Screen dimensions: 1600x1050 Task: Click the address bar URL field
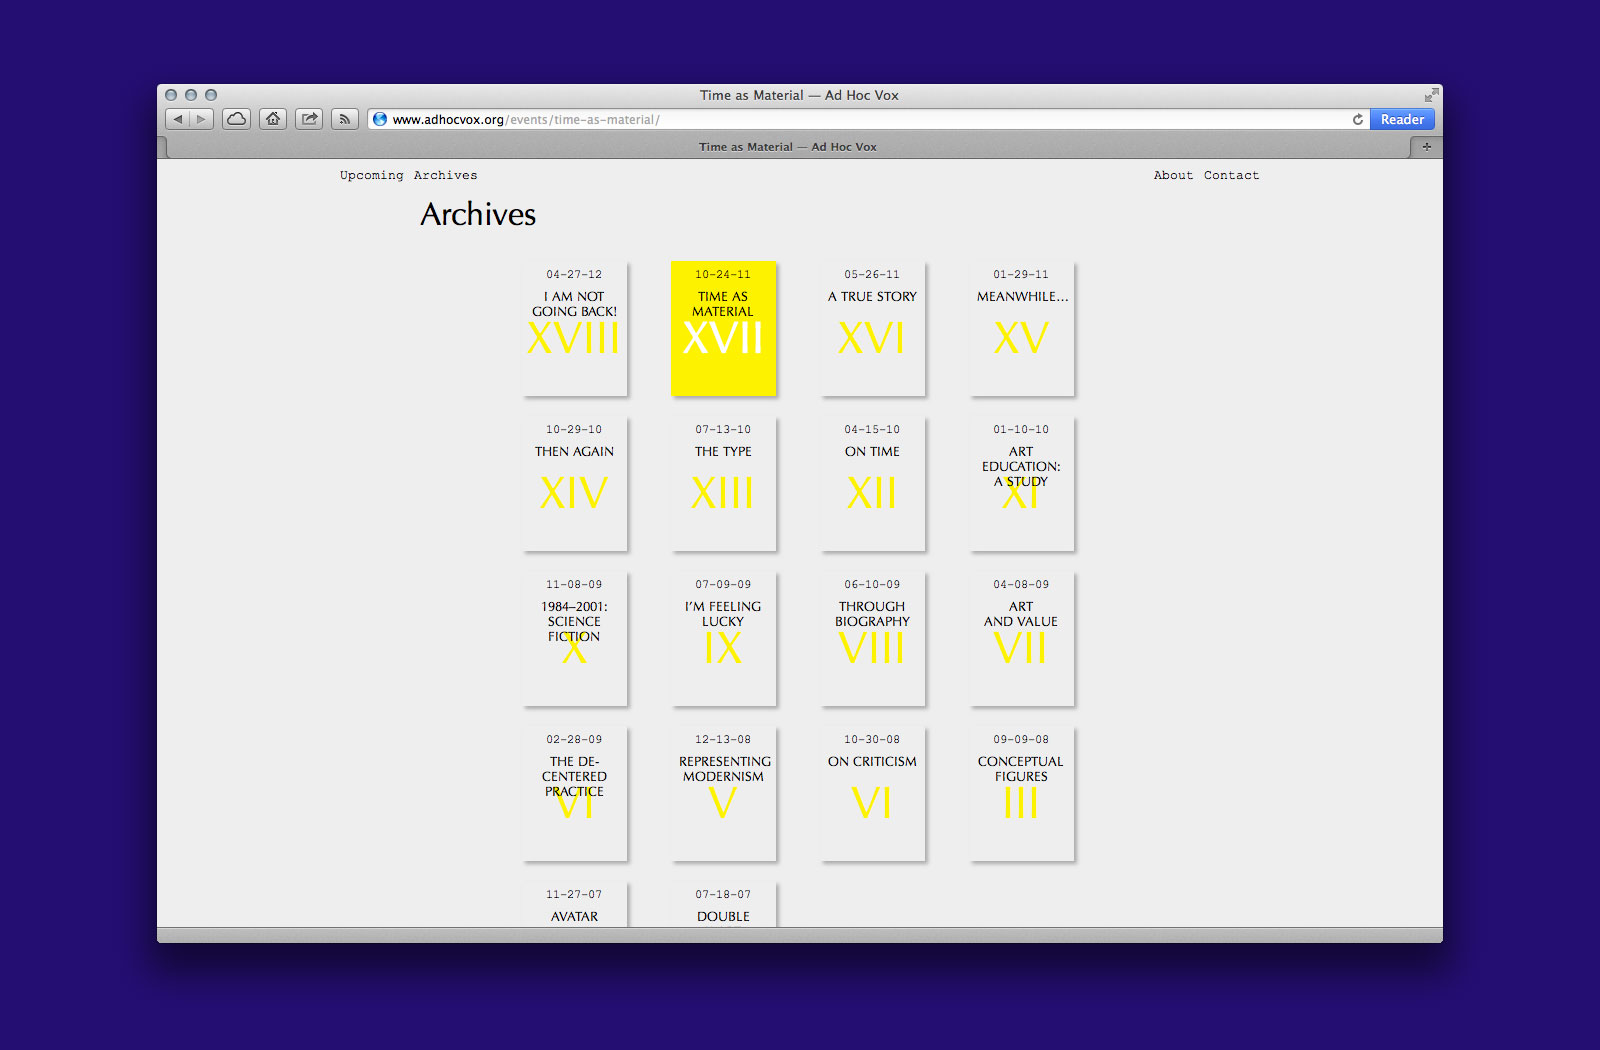(x=868, y=119)
